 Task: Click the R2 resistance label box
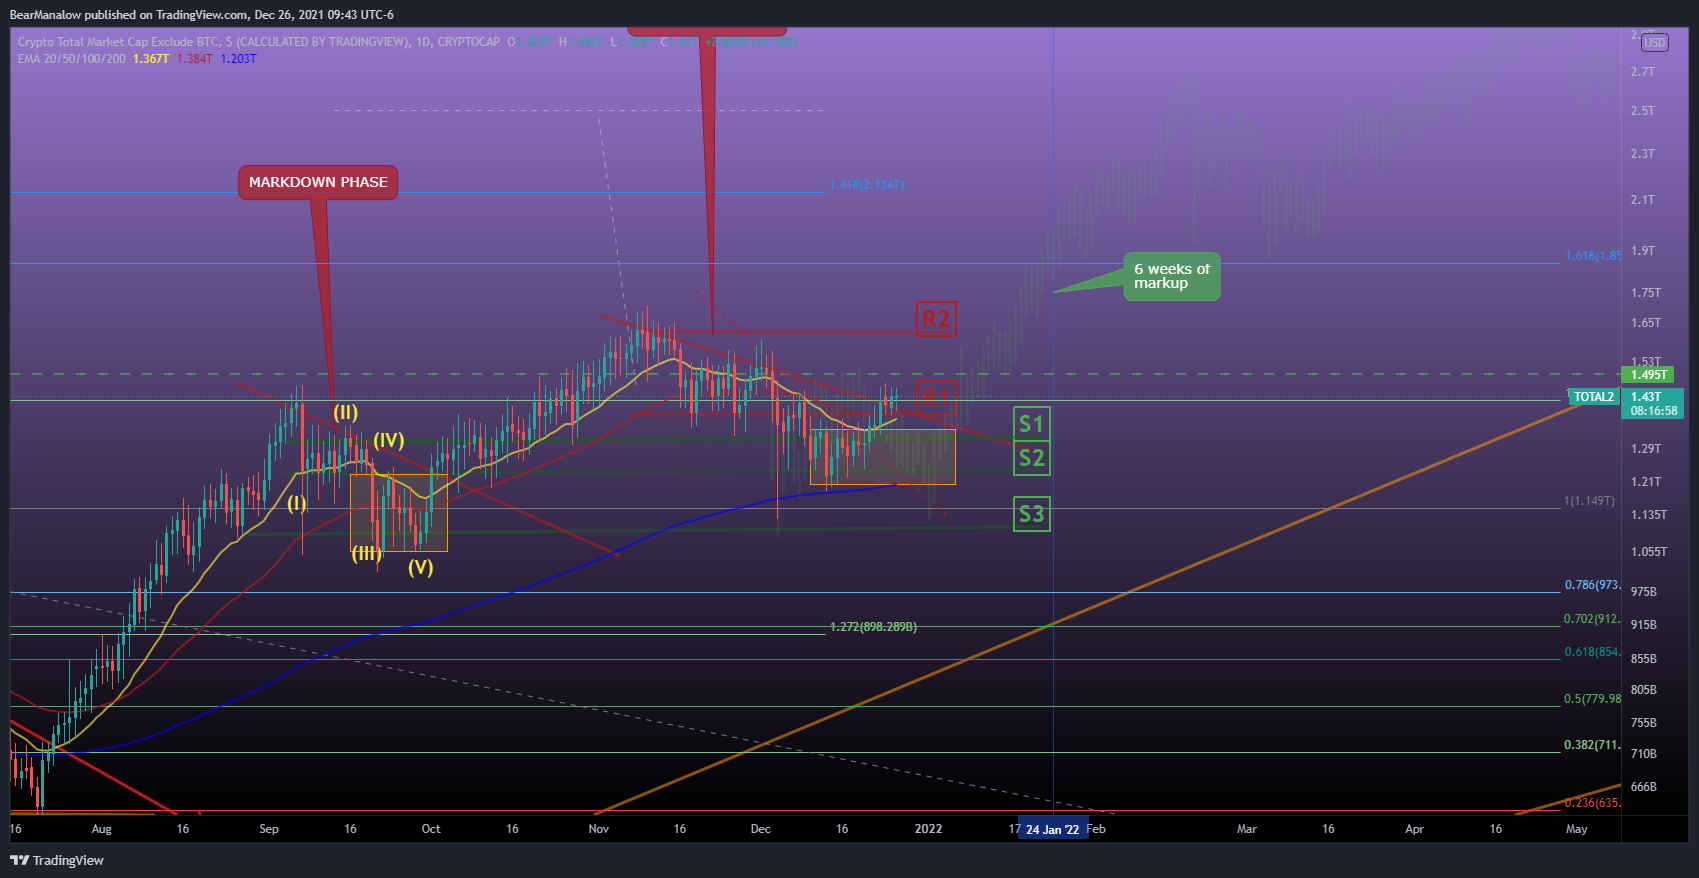(936, 319)
